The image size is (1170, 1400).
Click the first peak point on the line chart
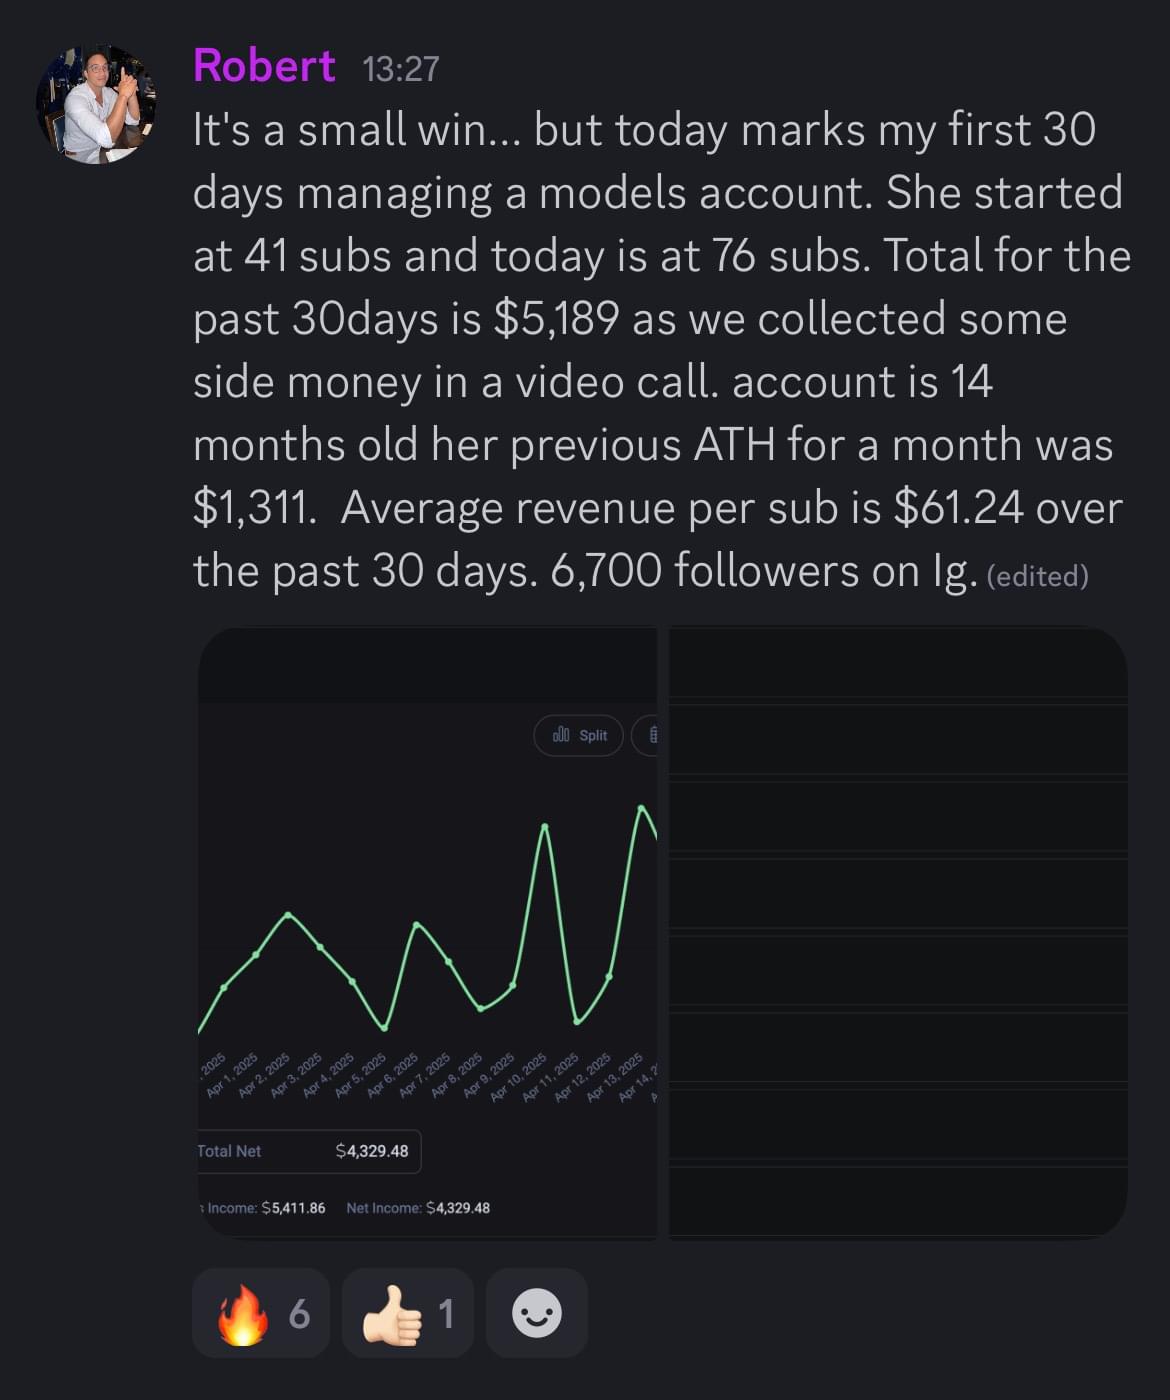289,914
